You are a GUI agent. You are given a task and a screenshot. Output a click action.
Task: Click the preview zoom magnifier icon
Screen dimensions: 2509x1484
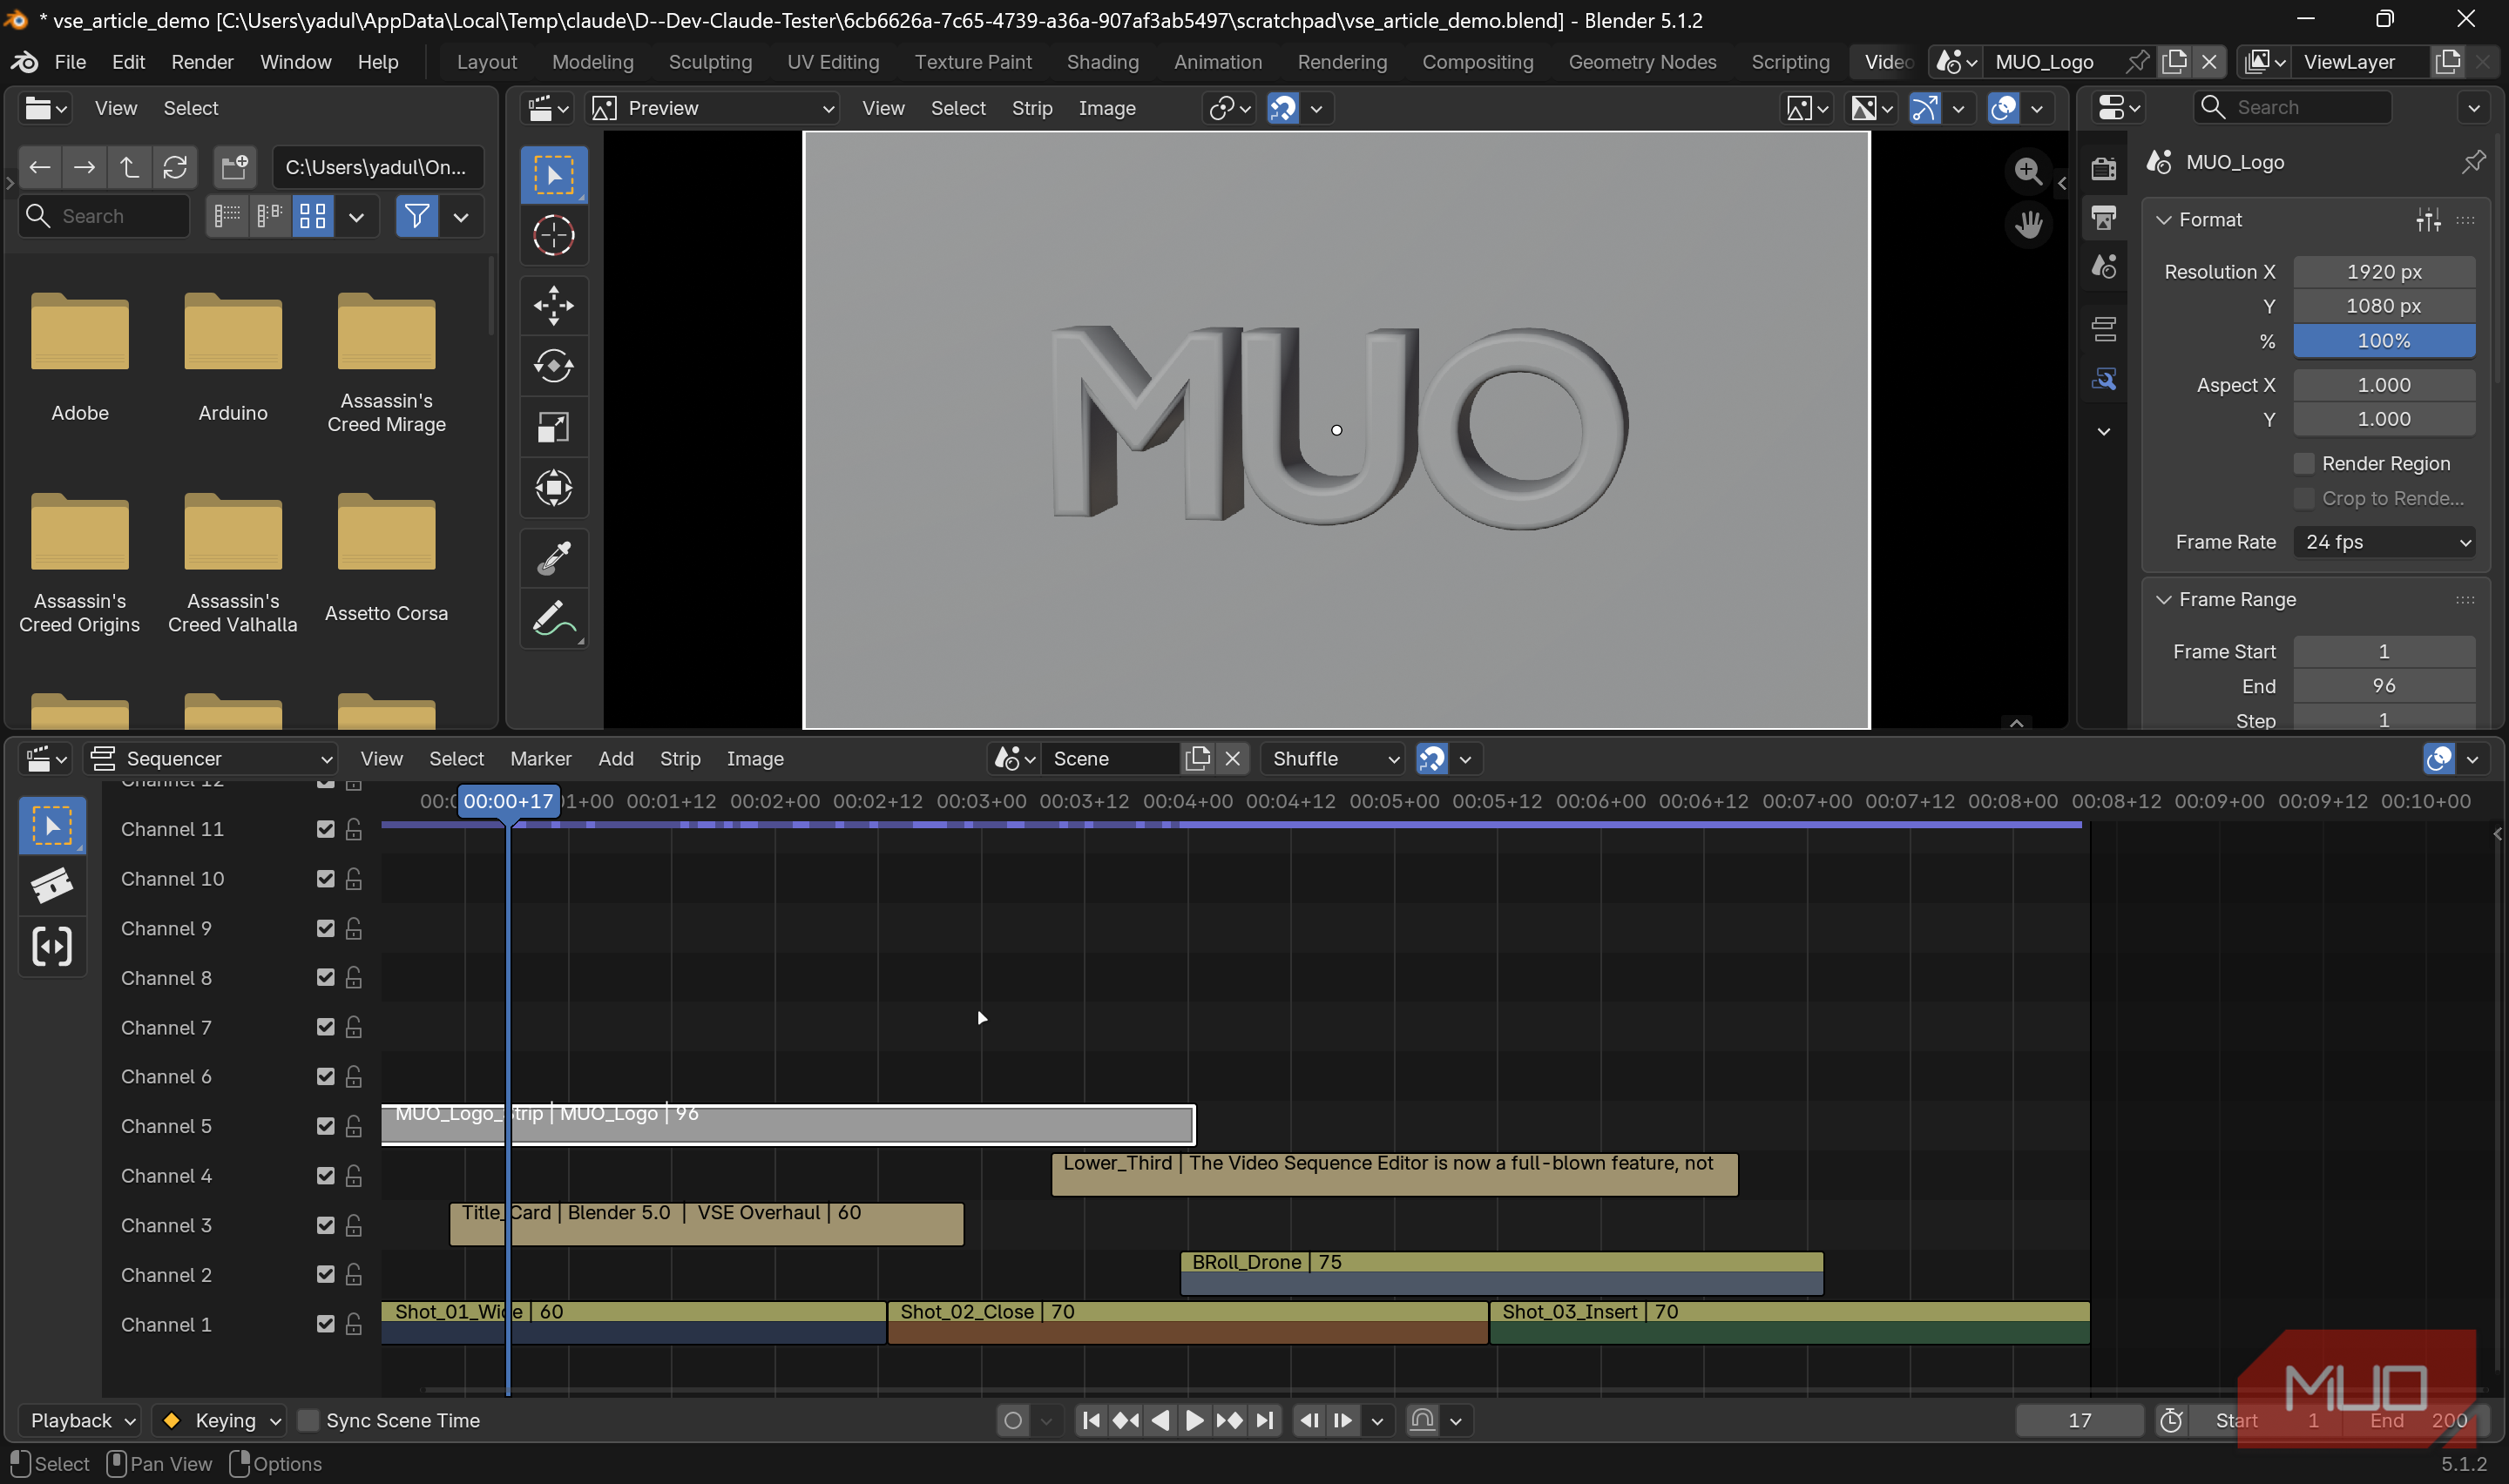point(2027,171)
